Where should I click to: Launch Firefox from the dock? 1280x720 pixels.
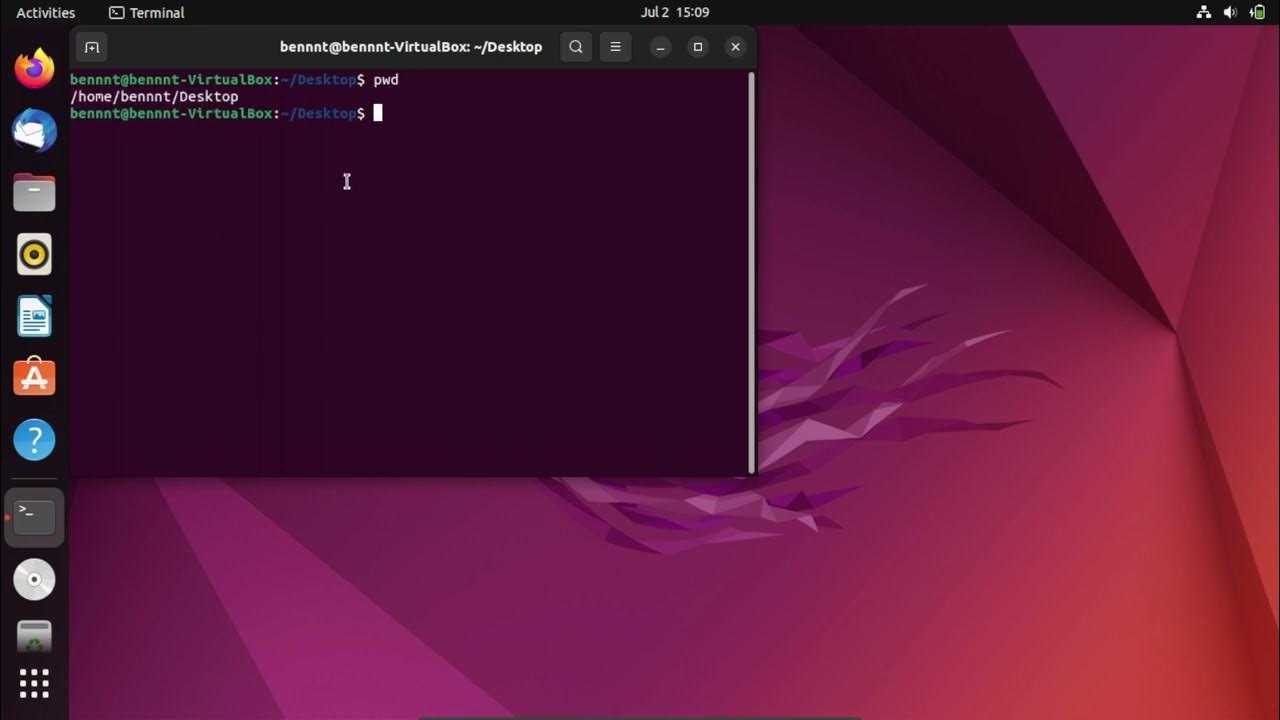click(x=34, y=69)
